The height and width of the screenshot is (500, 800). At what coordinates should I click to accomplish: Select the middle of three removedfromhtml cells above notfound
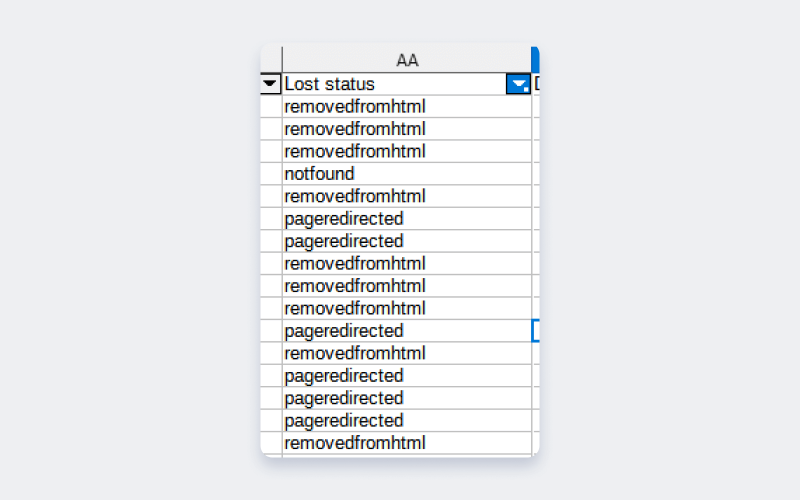pyautogui.click(x=407, y=129)
